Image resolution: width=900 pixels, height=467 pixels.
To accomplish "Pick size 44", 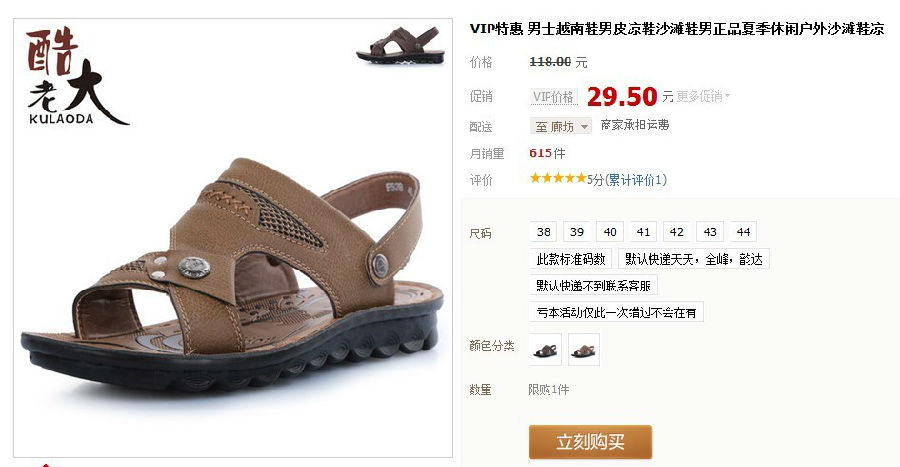I will pos(743,232).
